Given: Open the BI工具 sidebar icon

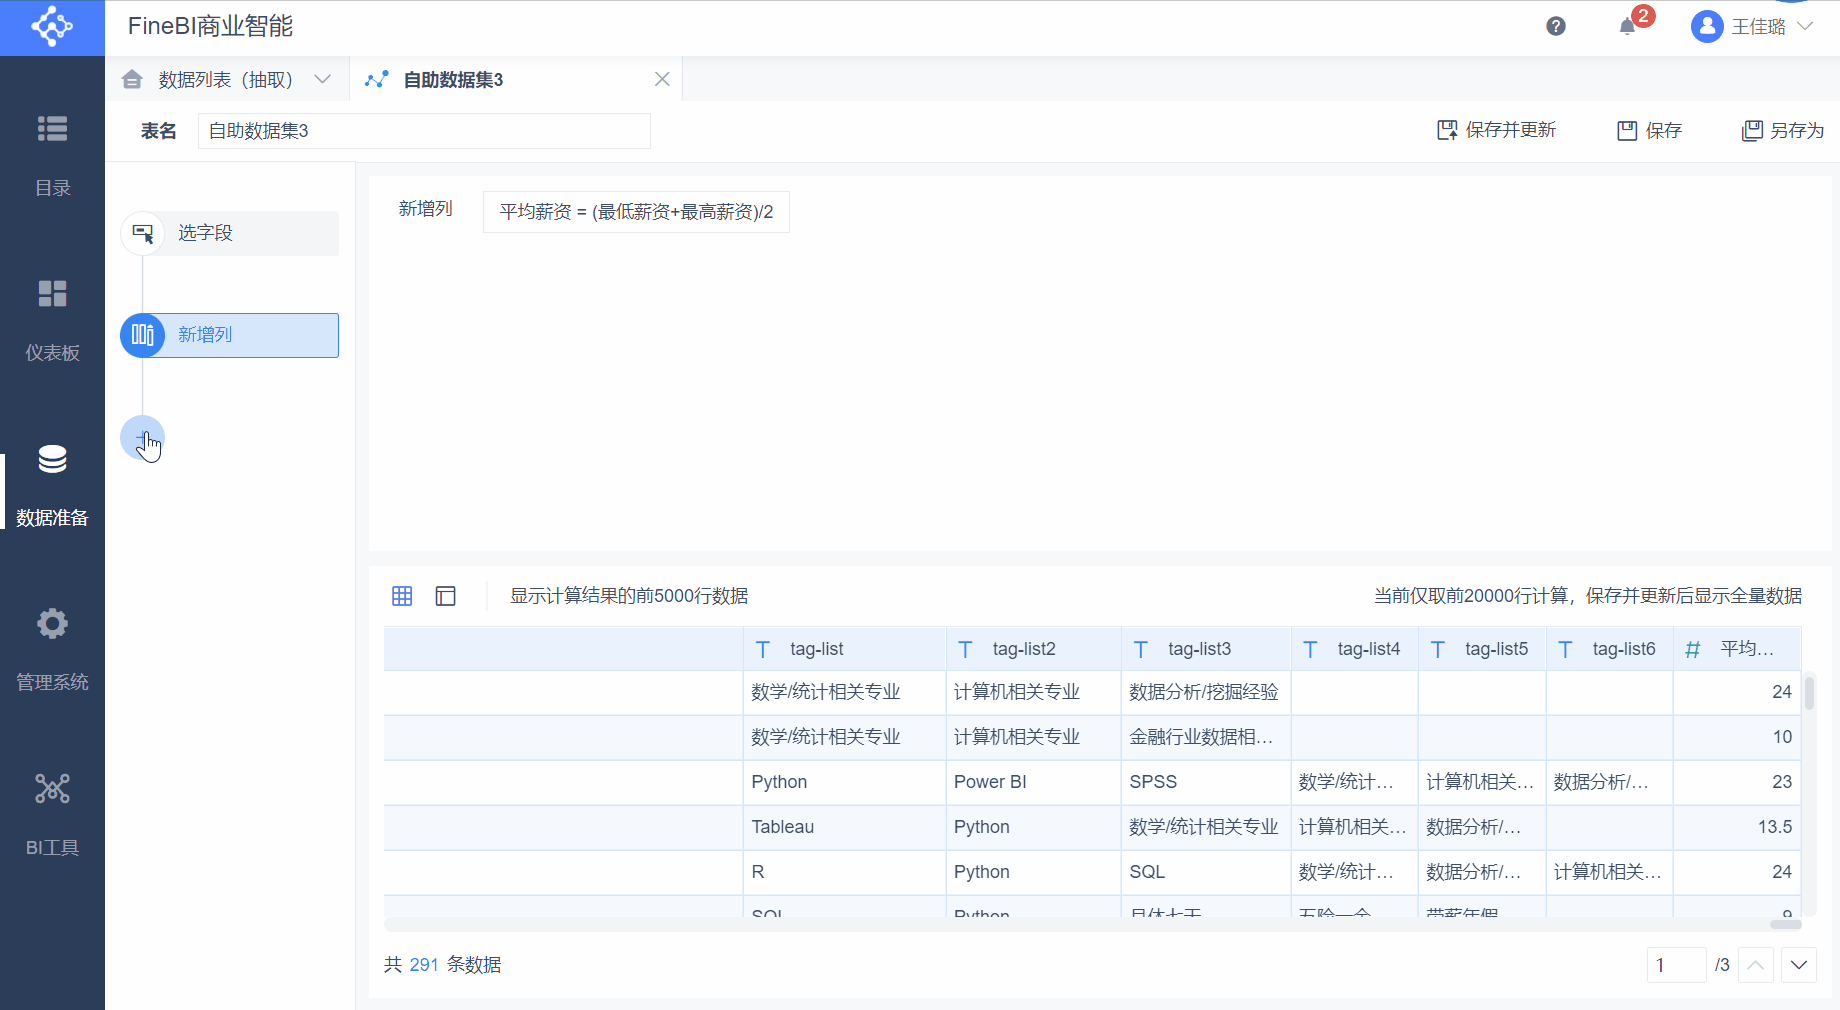Looking at the screenshot, I should click(52, 789).
